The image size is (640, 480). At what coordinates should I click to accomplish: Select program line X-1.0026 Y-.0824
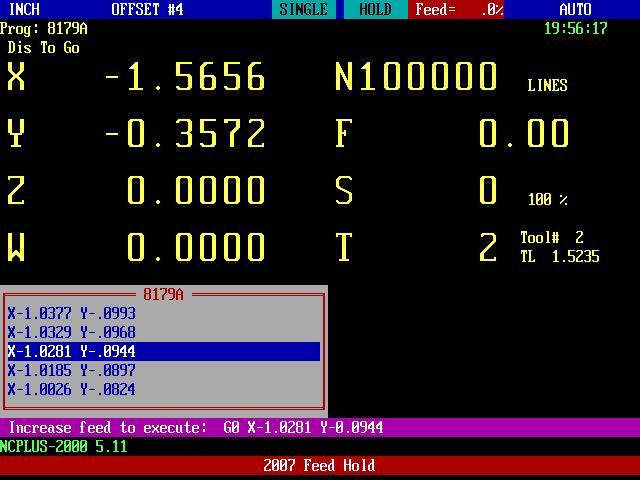[x=164, y=389]
